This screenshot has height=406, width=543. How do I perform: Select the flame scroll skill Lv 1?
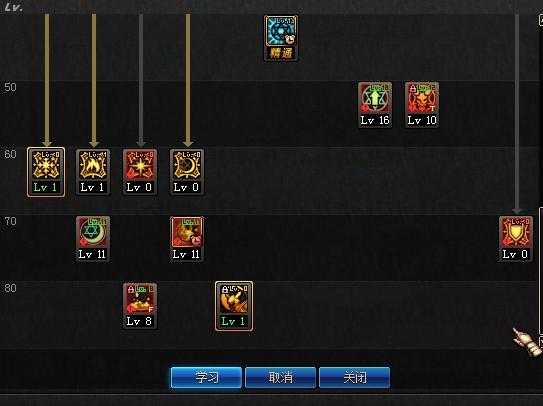click(x=93, y=172)
